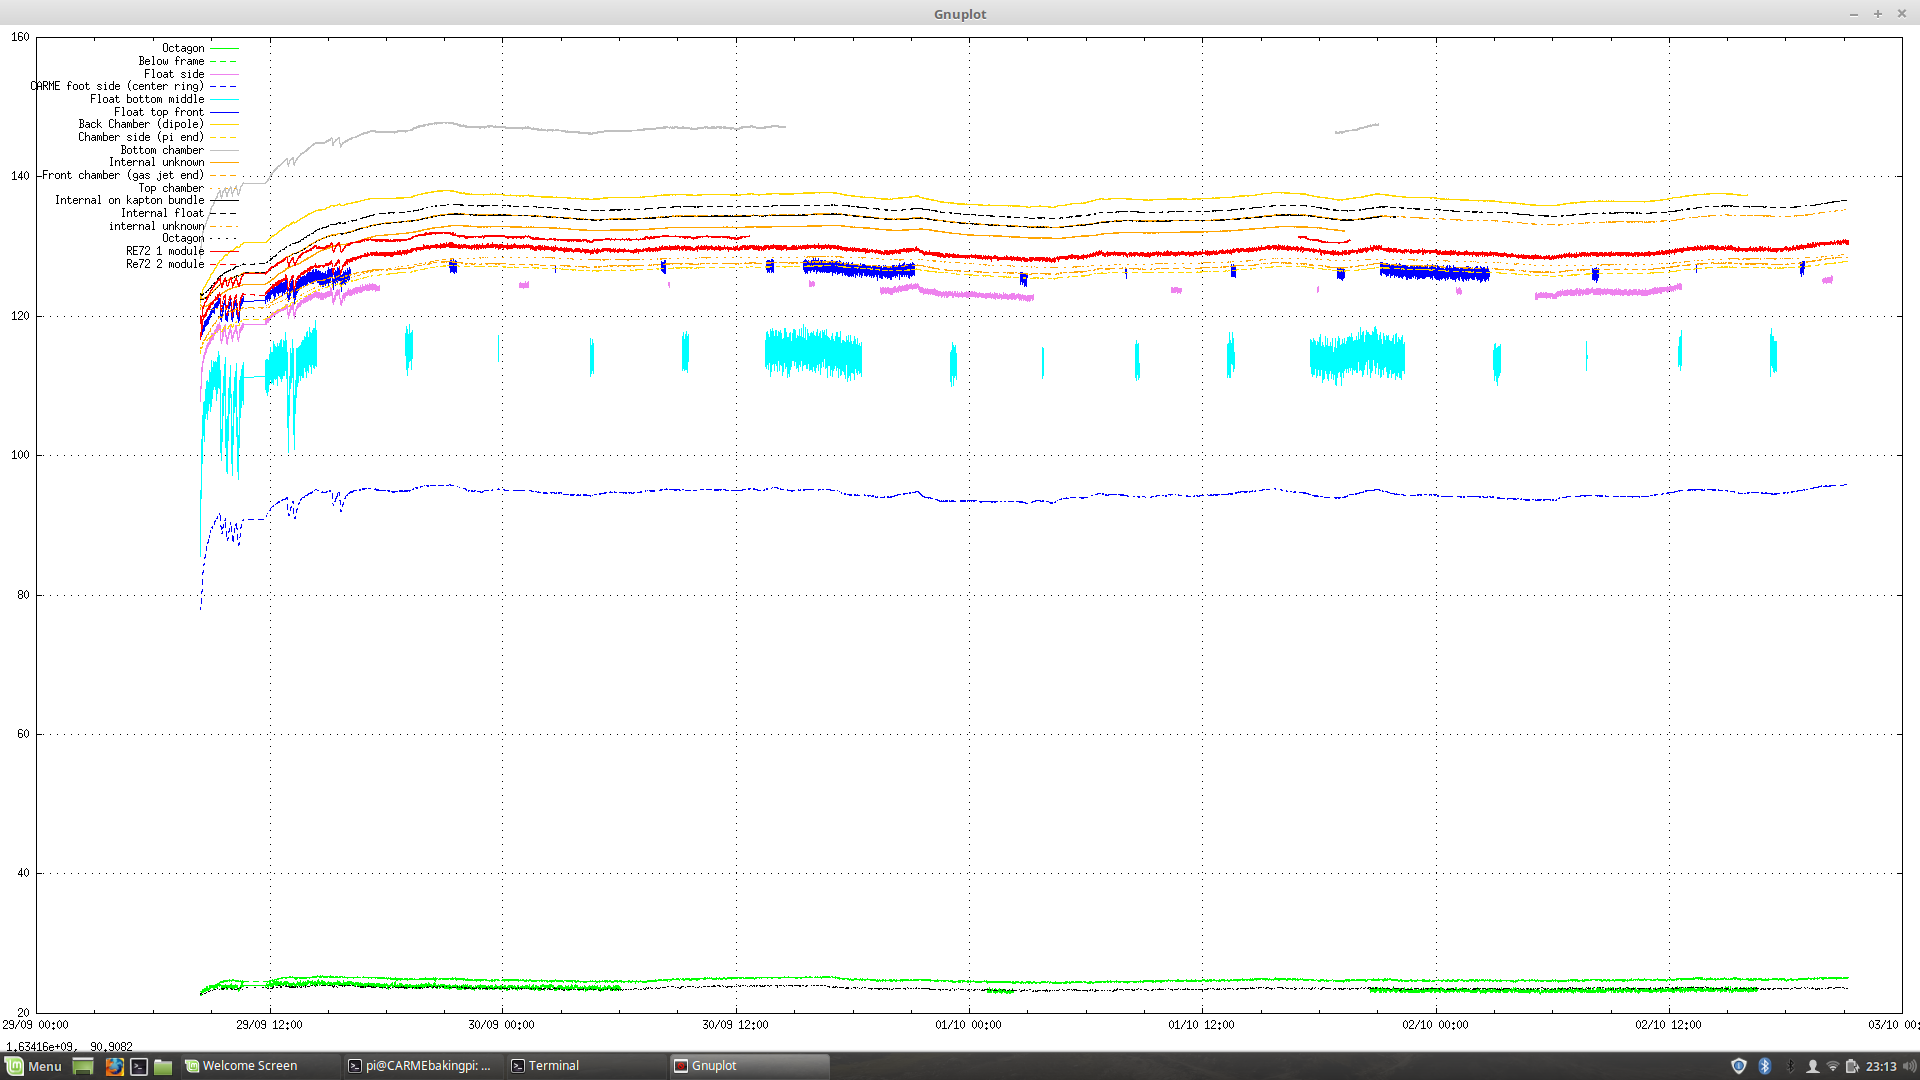Screen dimensions: 1920x1080
Task: Click the show desktop icon in panel
Action: click(83, 1066)
